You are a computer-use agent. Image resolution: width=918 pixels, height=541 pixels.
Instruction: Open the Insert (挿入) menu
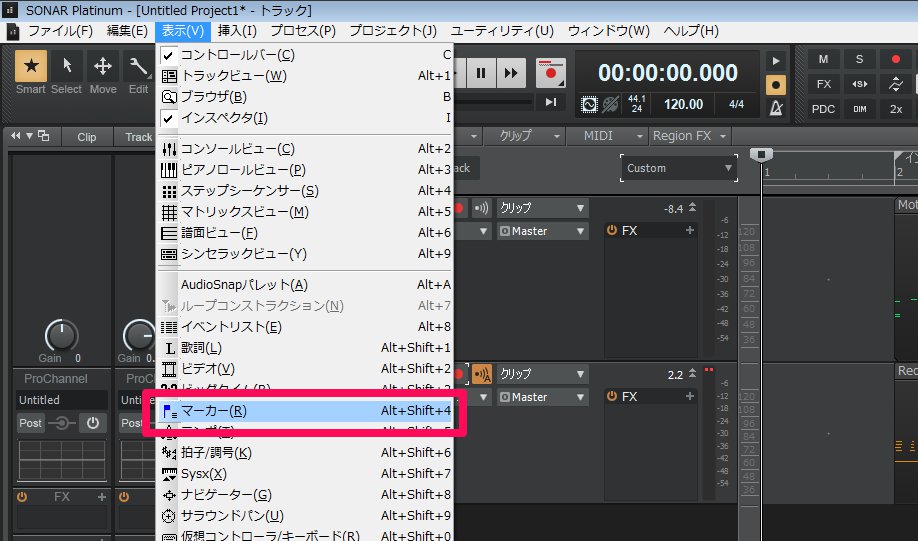coord(237,31)
